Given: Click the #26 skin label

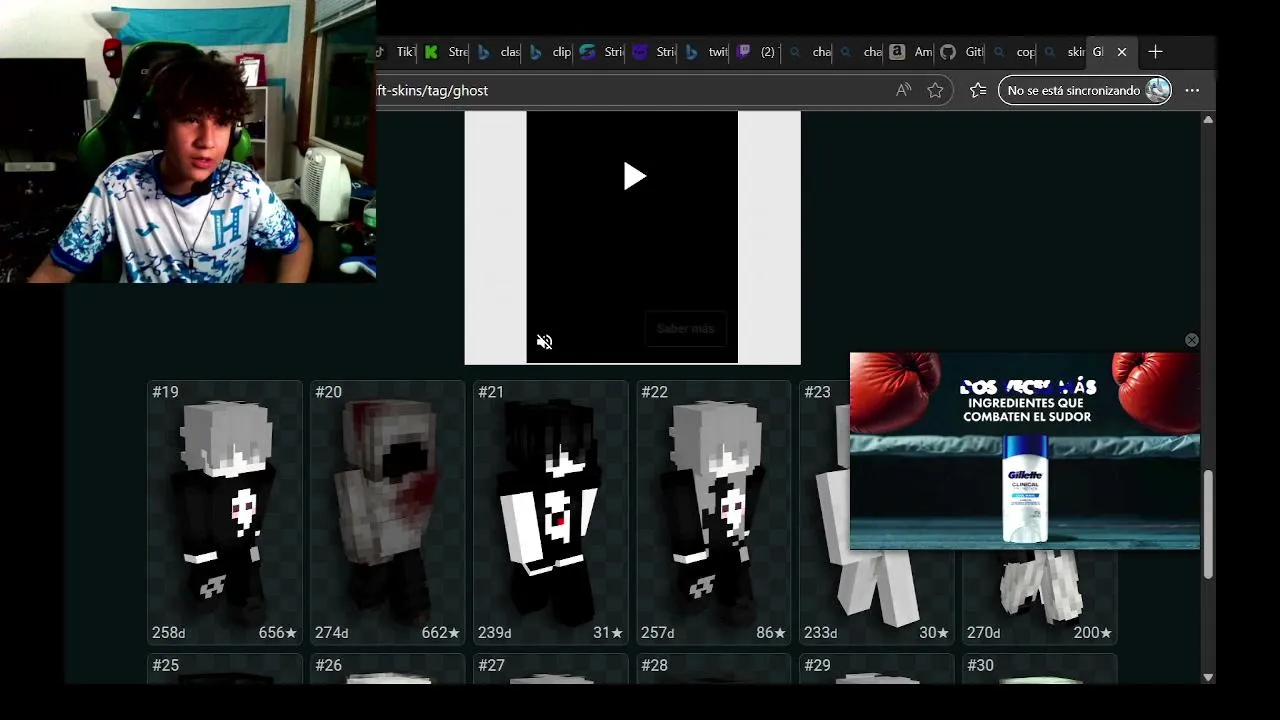Looking at the screenshot, I should click(x=328, y=665).
